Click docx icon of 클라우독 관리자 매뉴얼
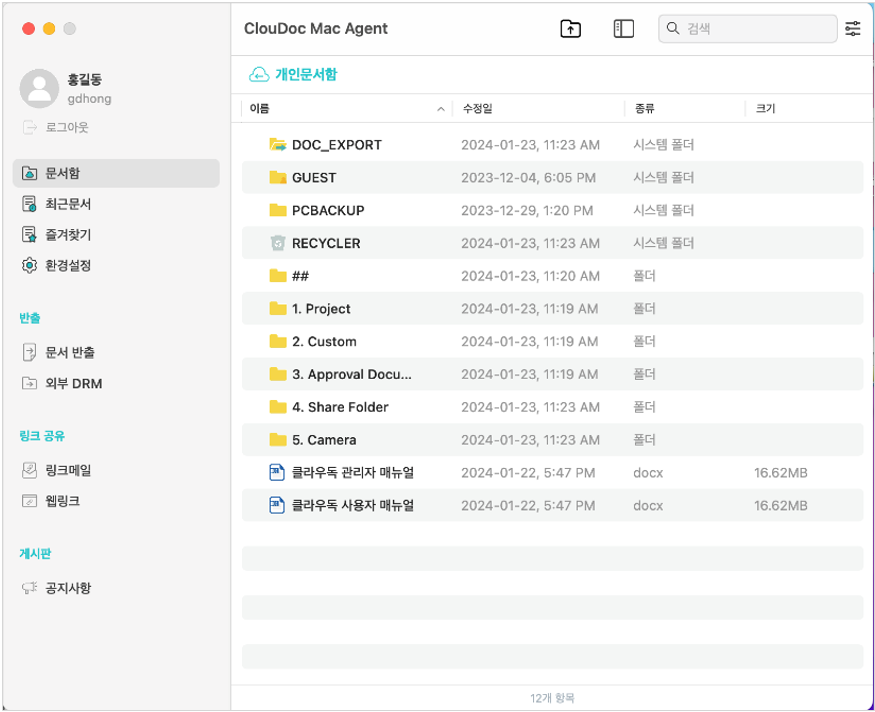875x712 pixels. 277,473
